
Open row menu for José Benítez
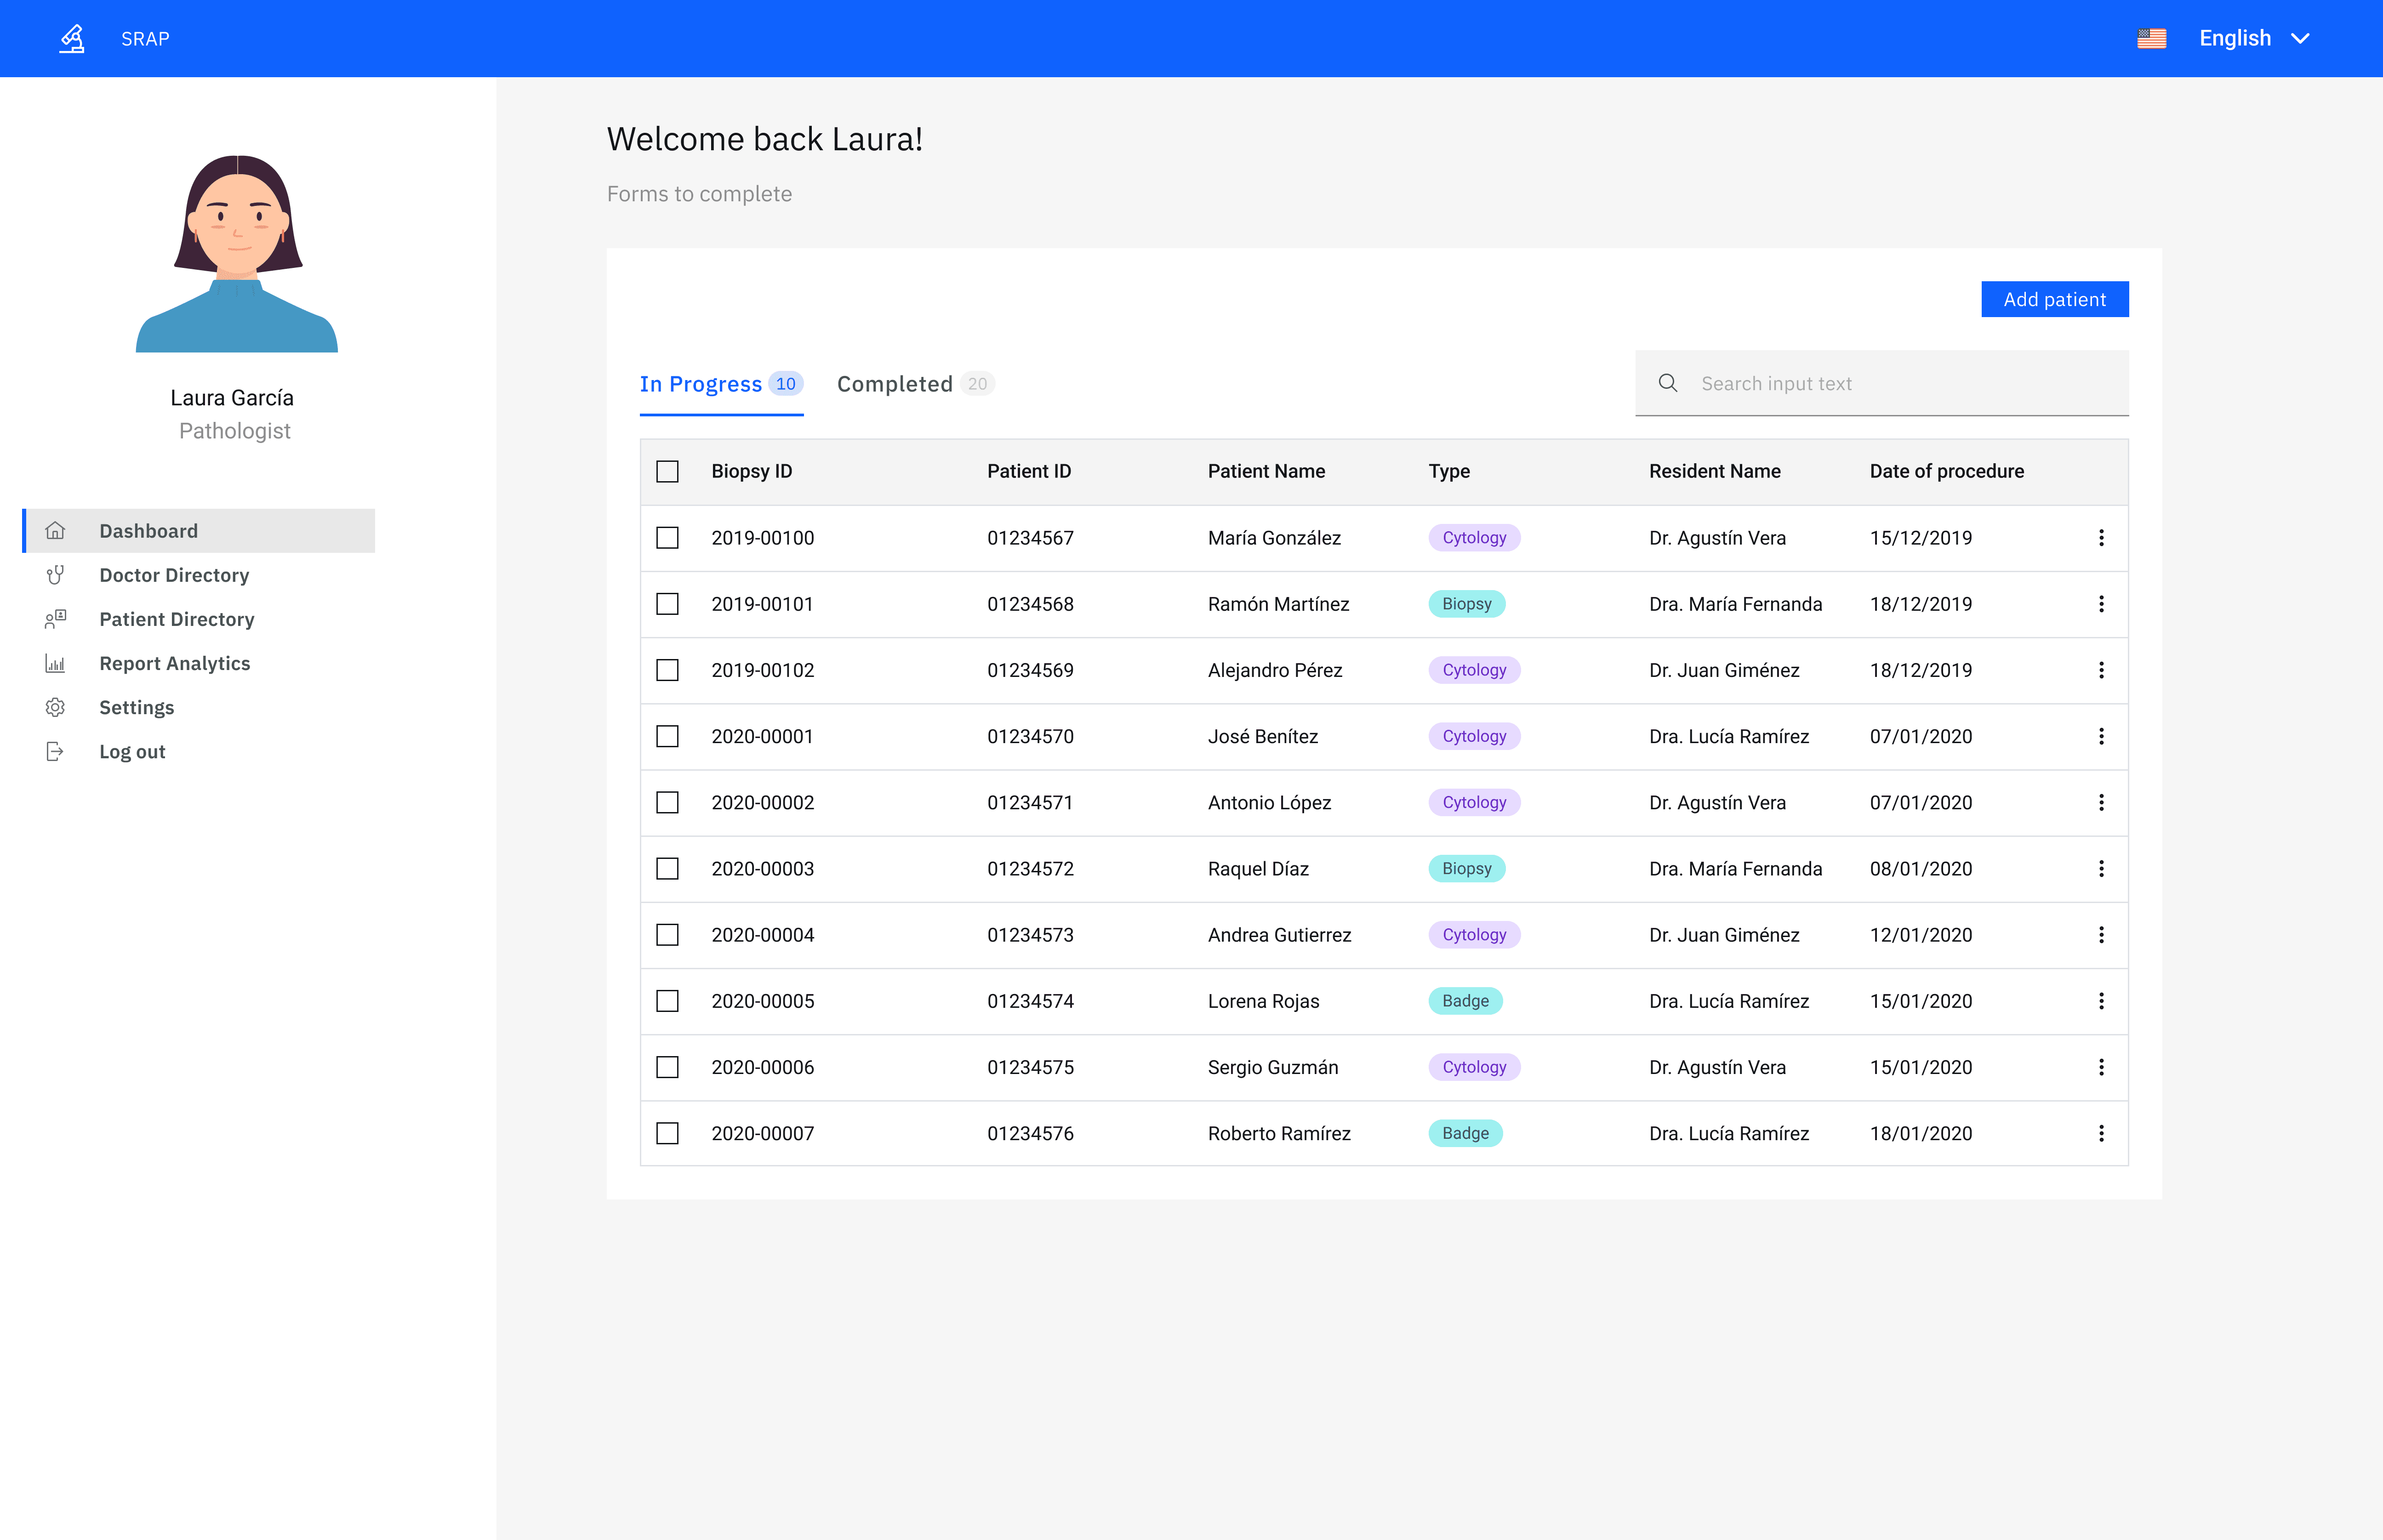point(2101,736)
